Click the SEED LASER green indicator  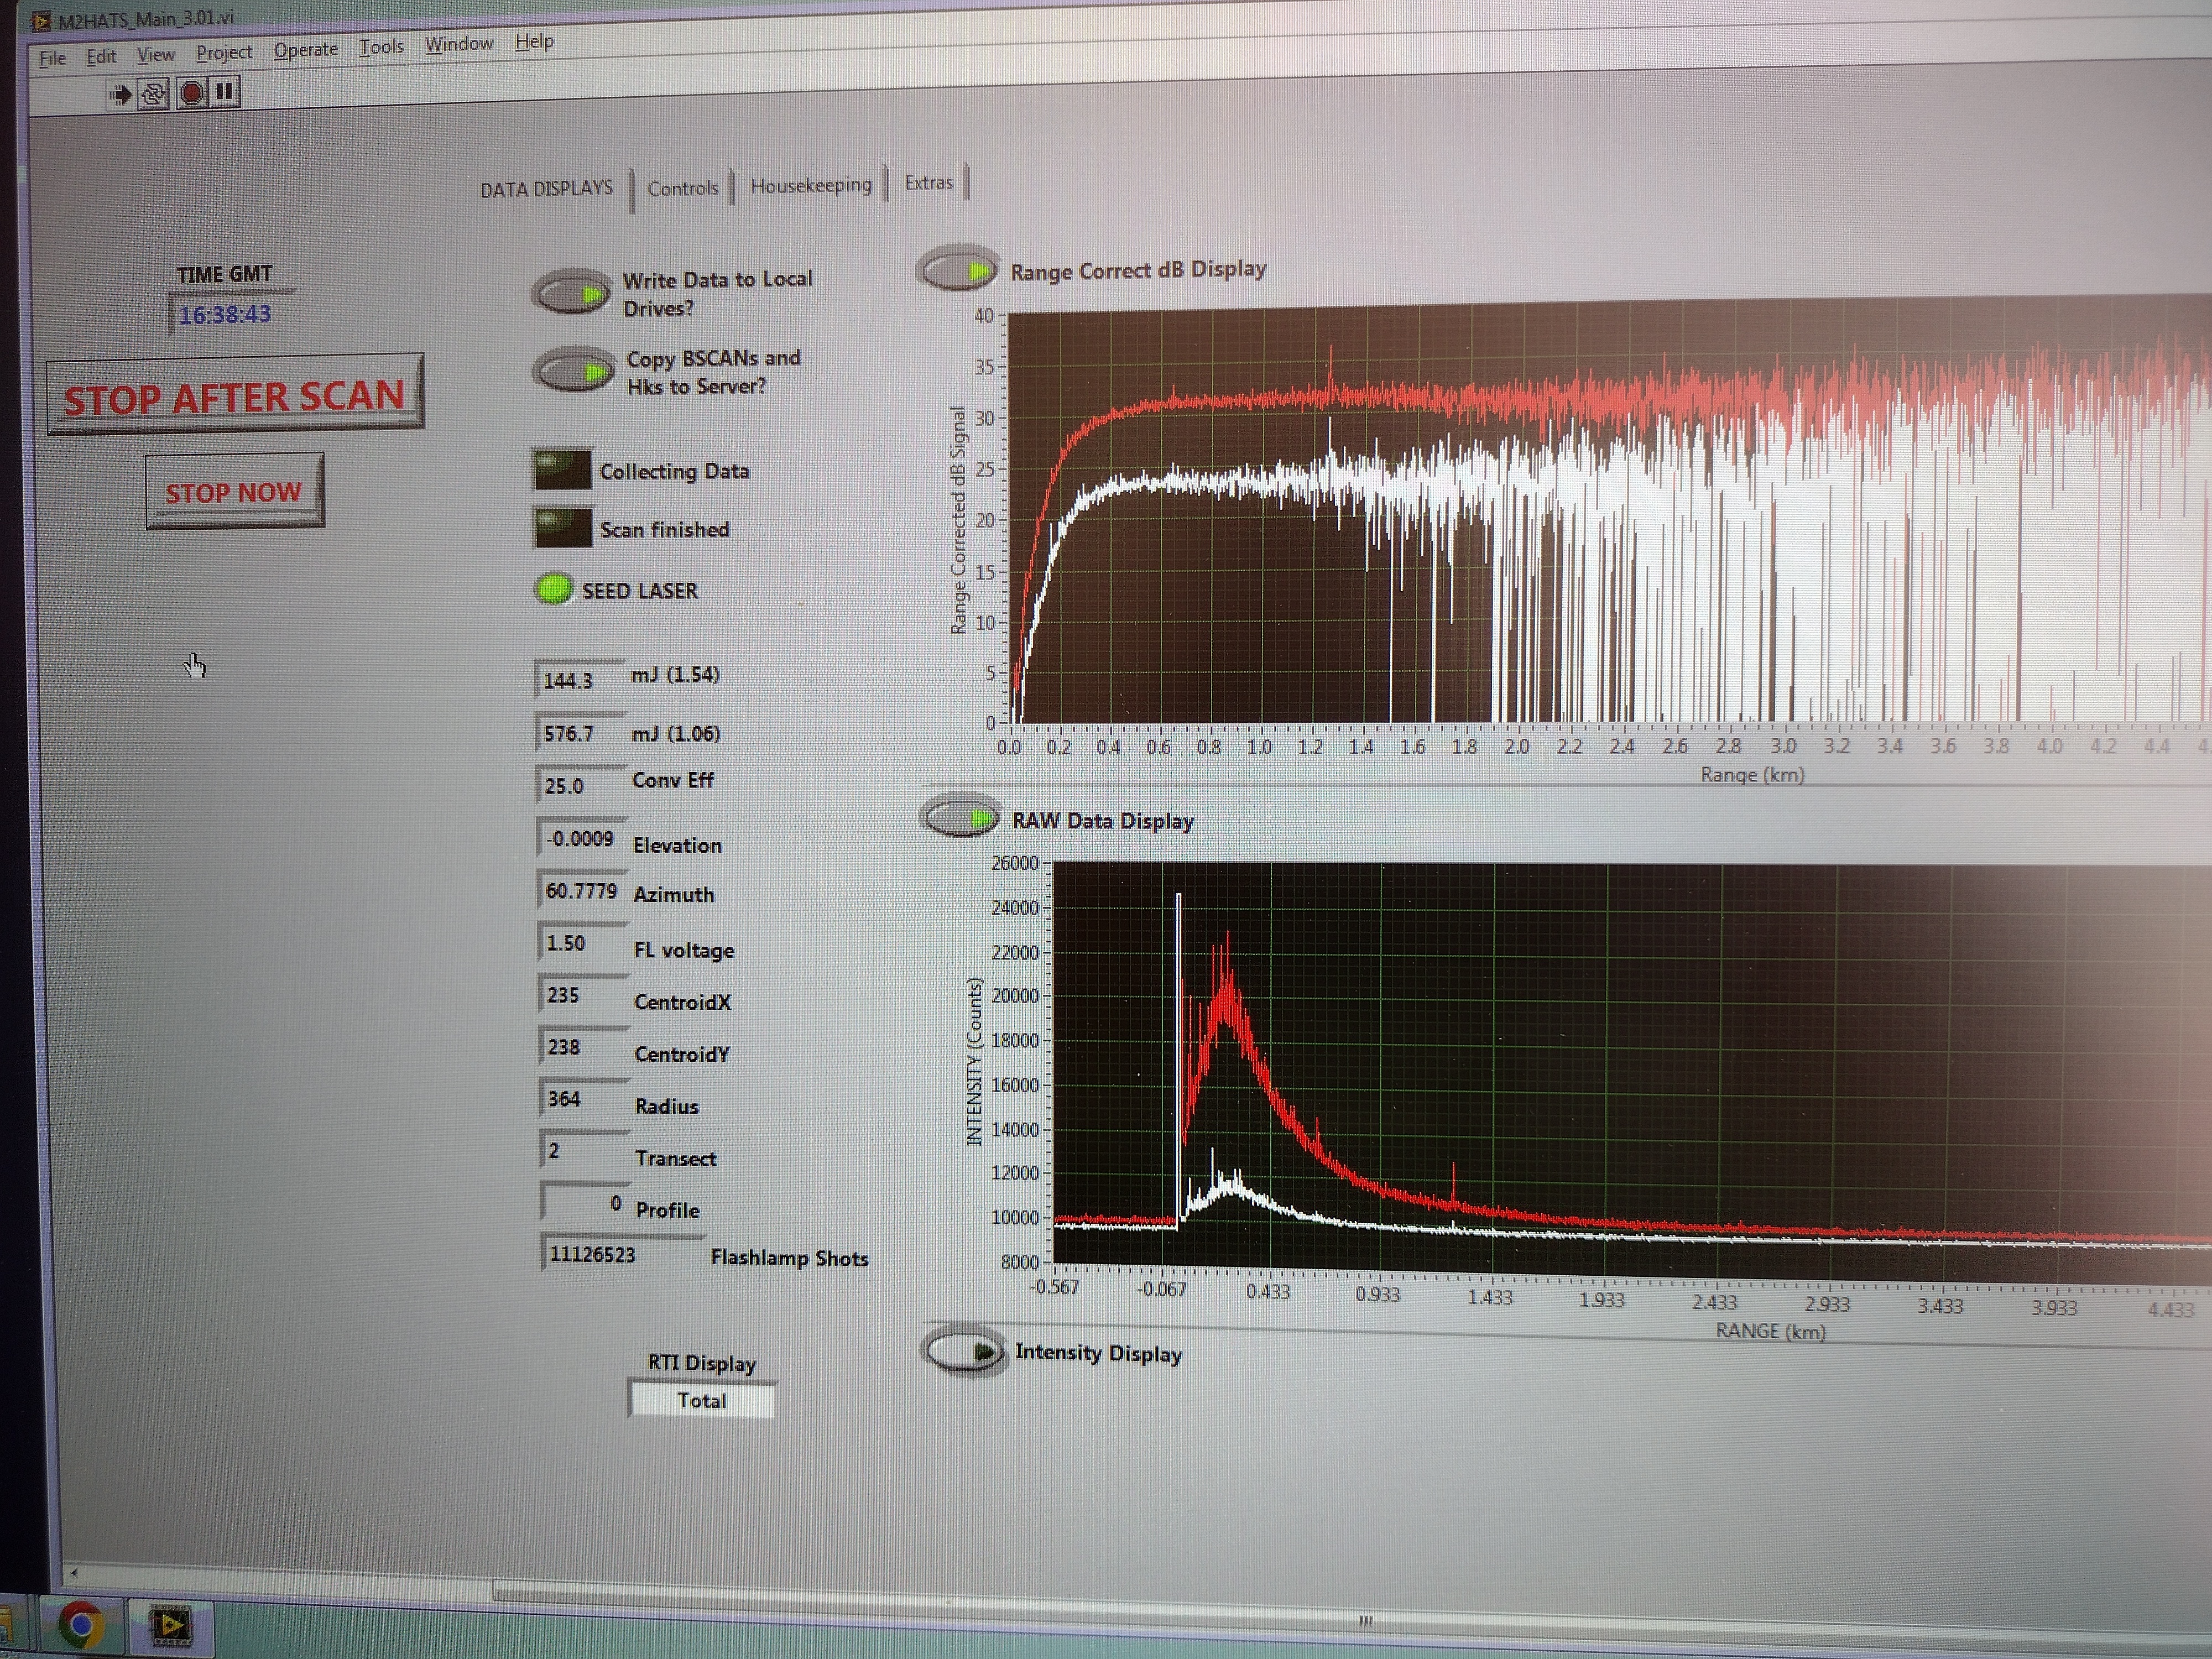553,589
